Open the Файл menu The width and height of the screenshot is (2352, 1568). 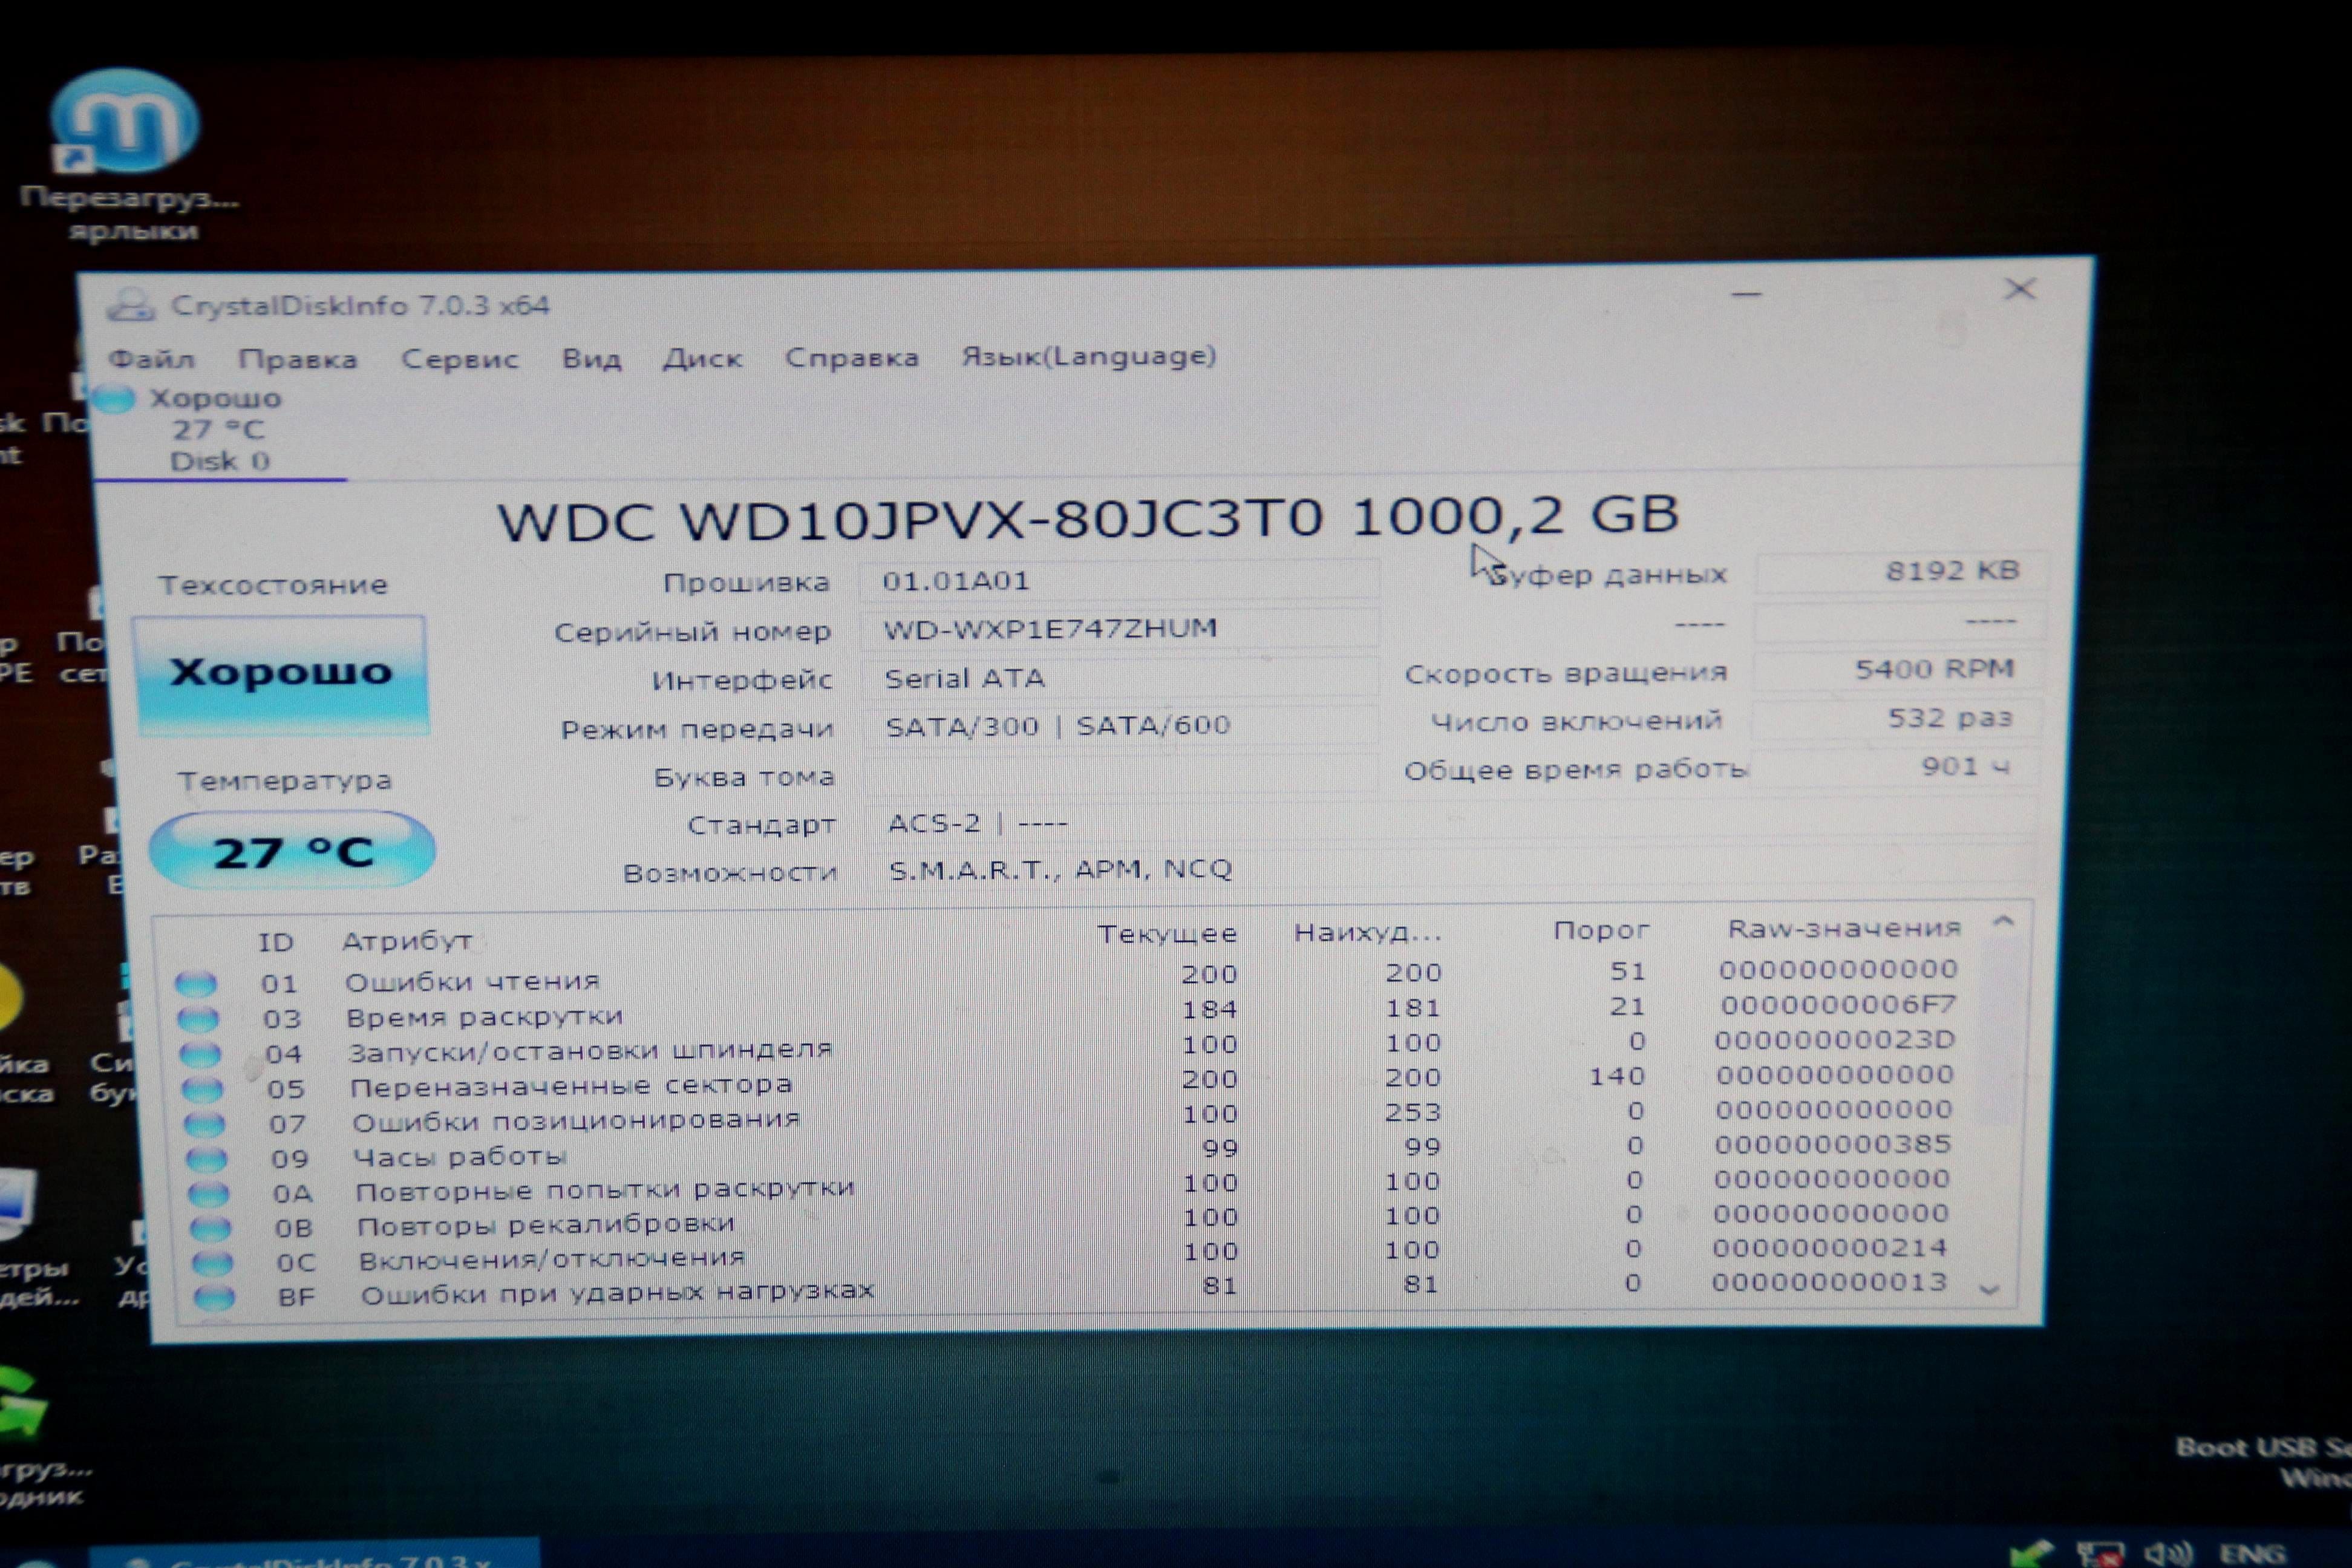point(152,359)
